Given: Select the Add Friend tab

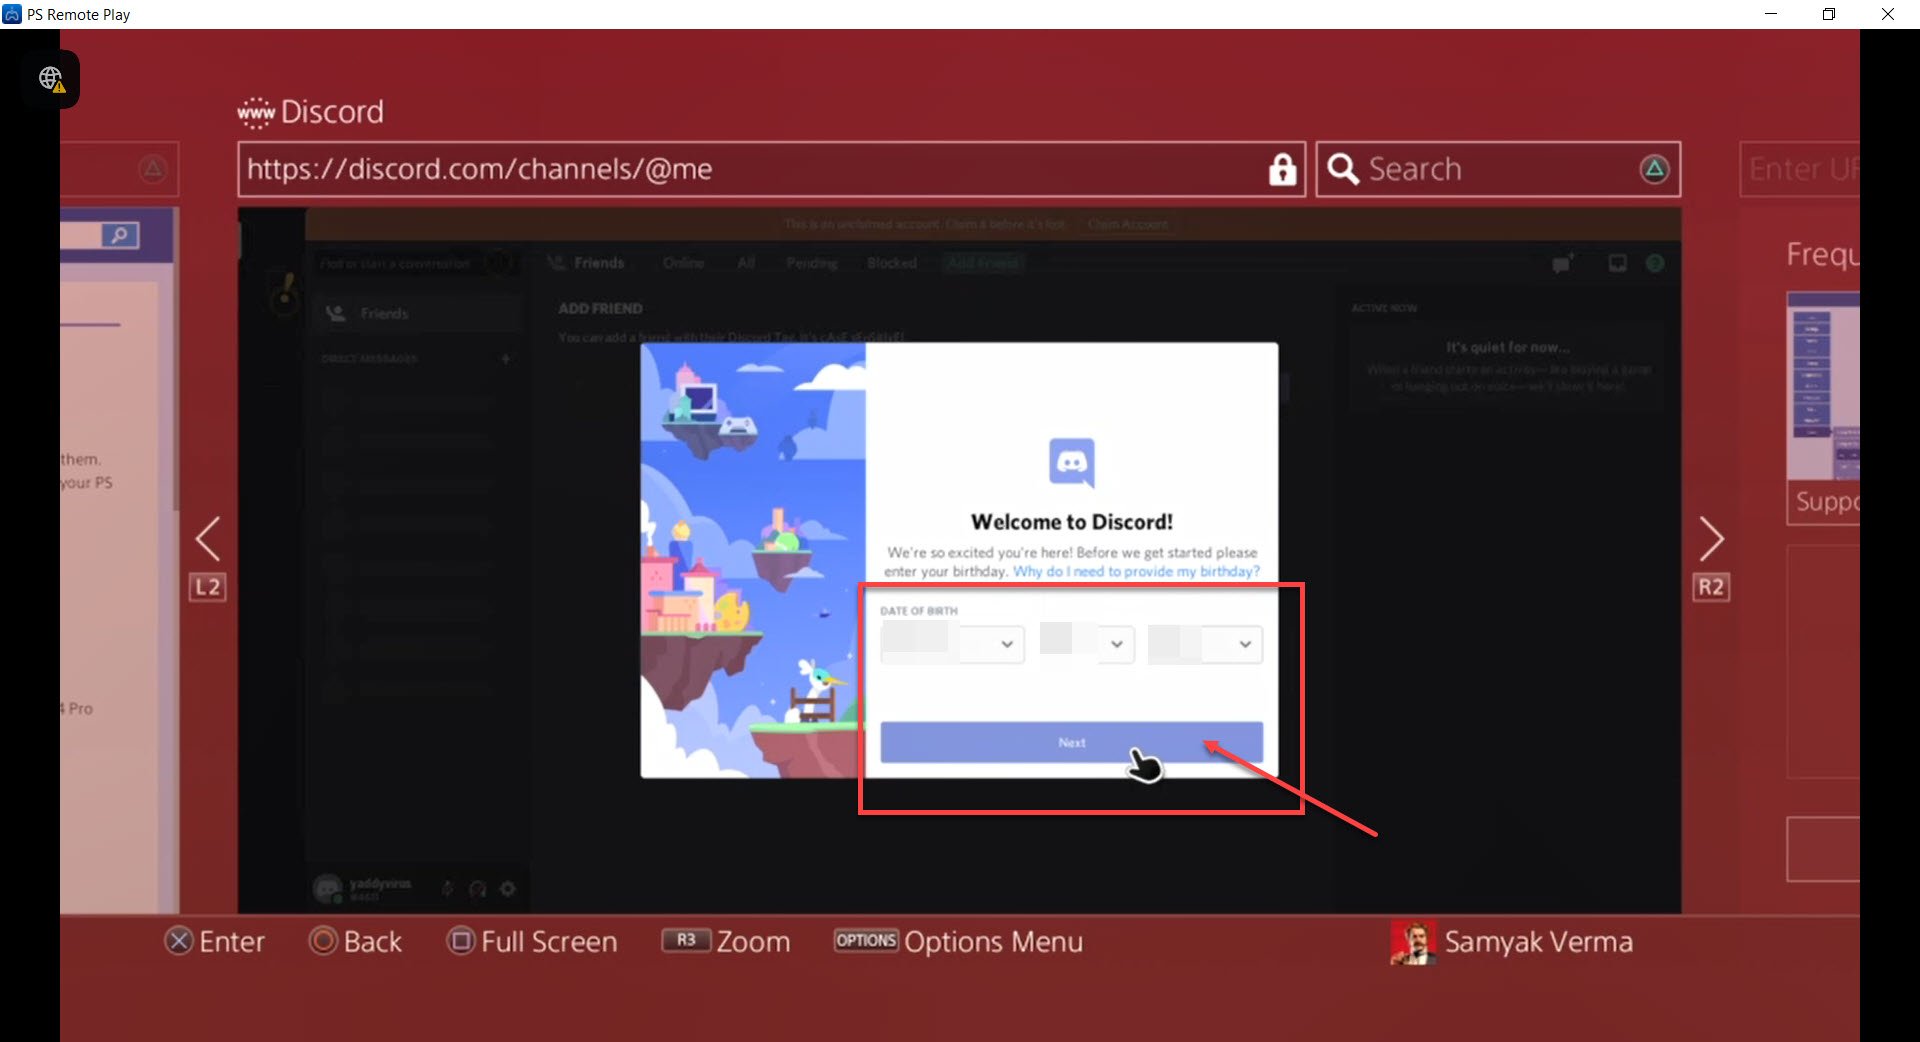Looking at the screenshot, I should point(983,263).
